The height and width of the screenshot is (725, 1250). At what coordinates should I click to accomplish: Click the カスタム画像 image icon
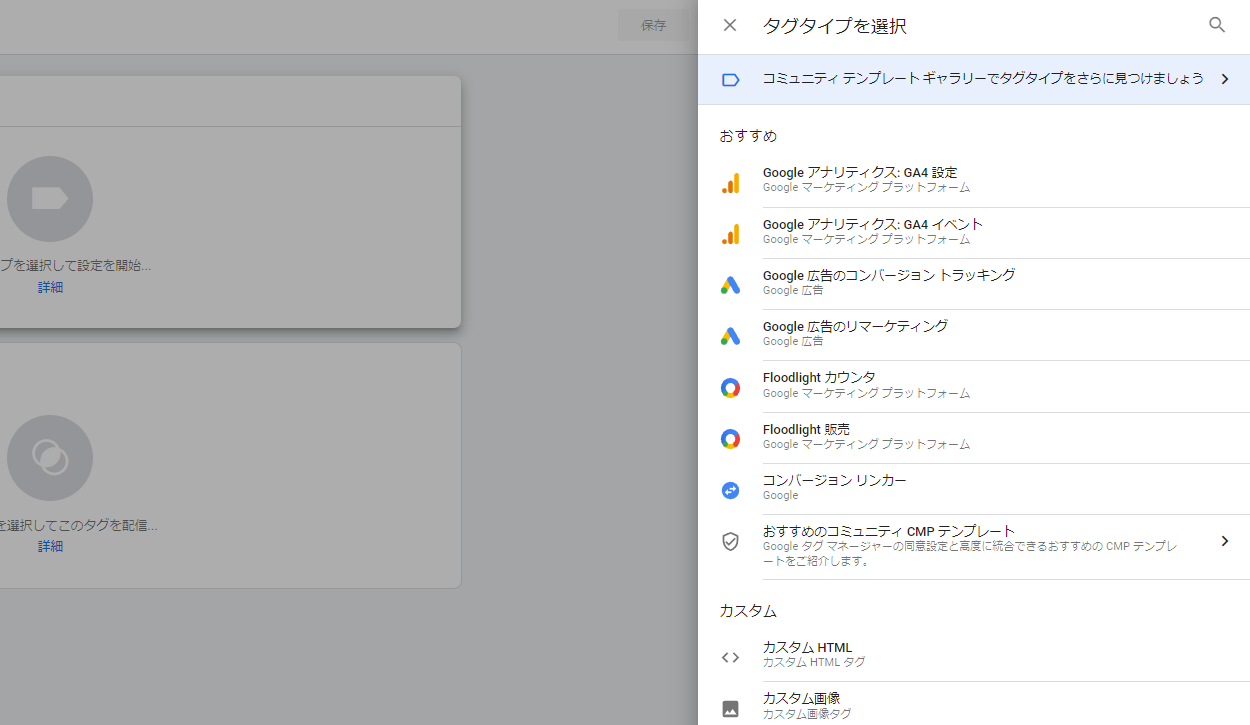coord(730,708)
